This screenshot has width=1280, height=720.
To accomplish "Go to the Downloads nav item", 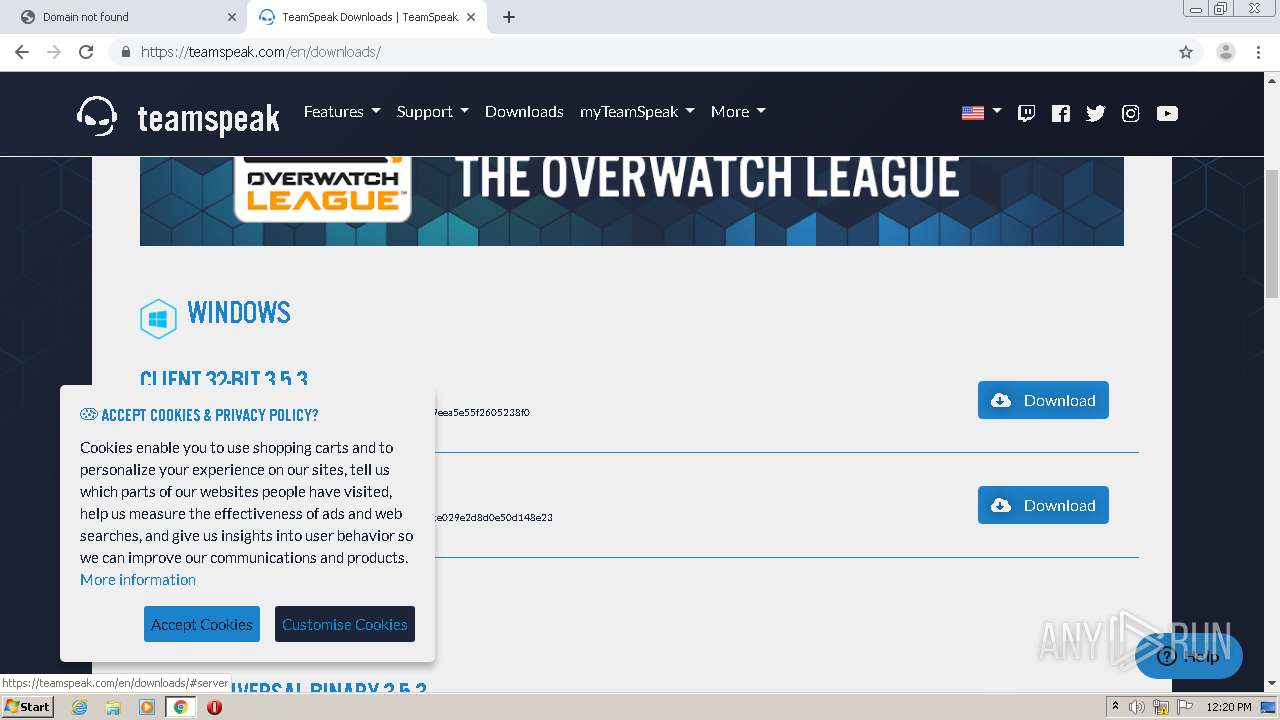I will (x=524, y=112).
